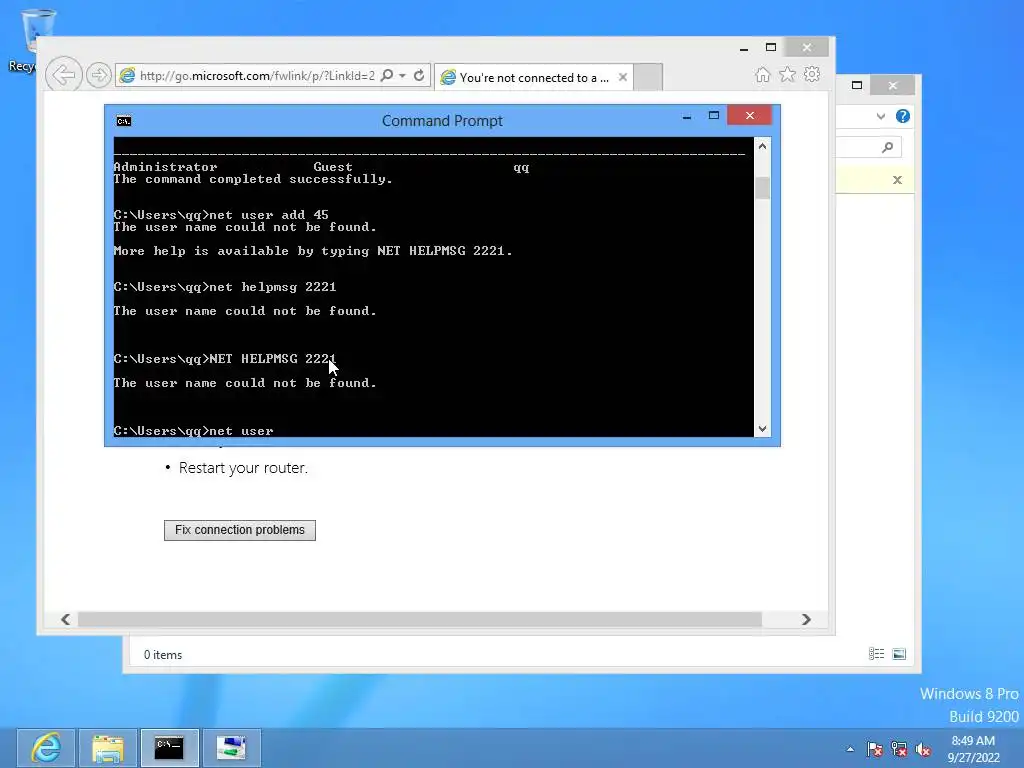Minimize the Command Prompt window
The height and width of the screenshot is (768, 1024).
686,117
